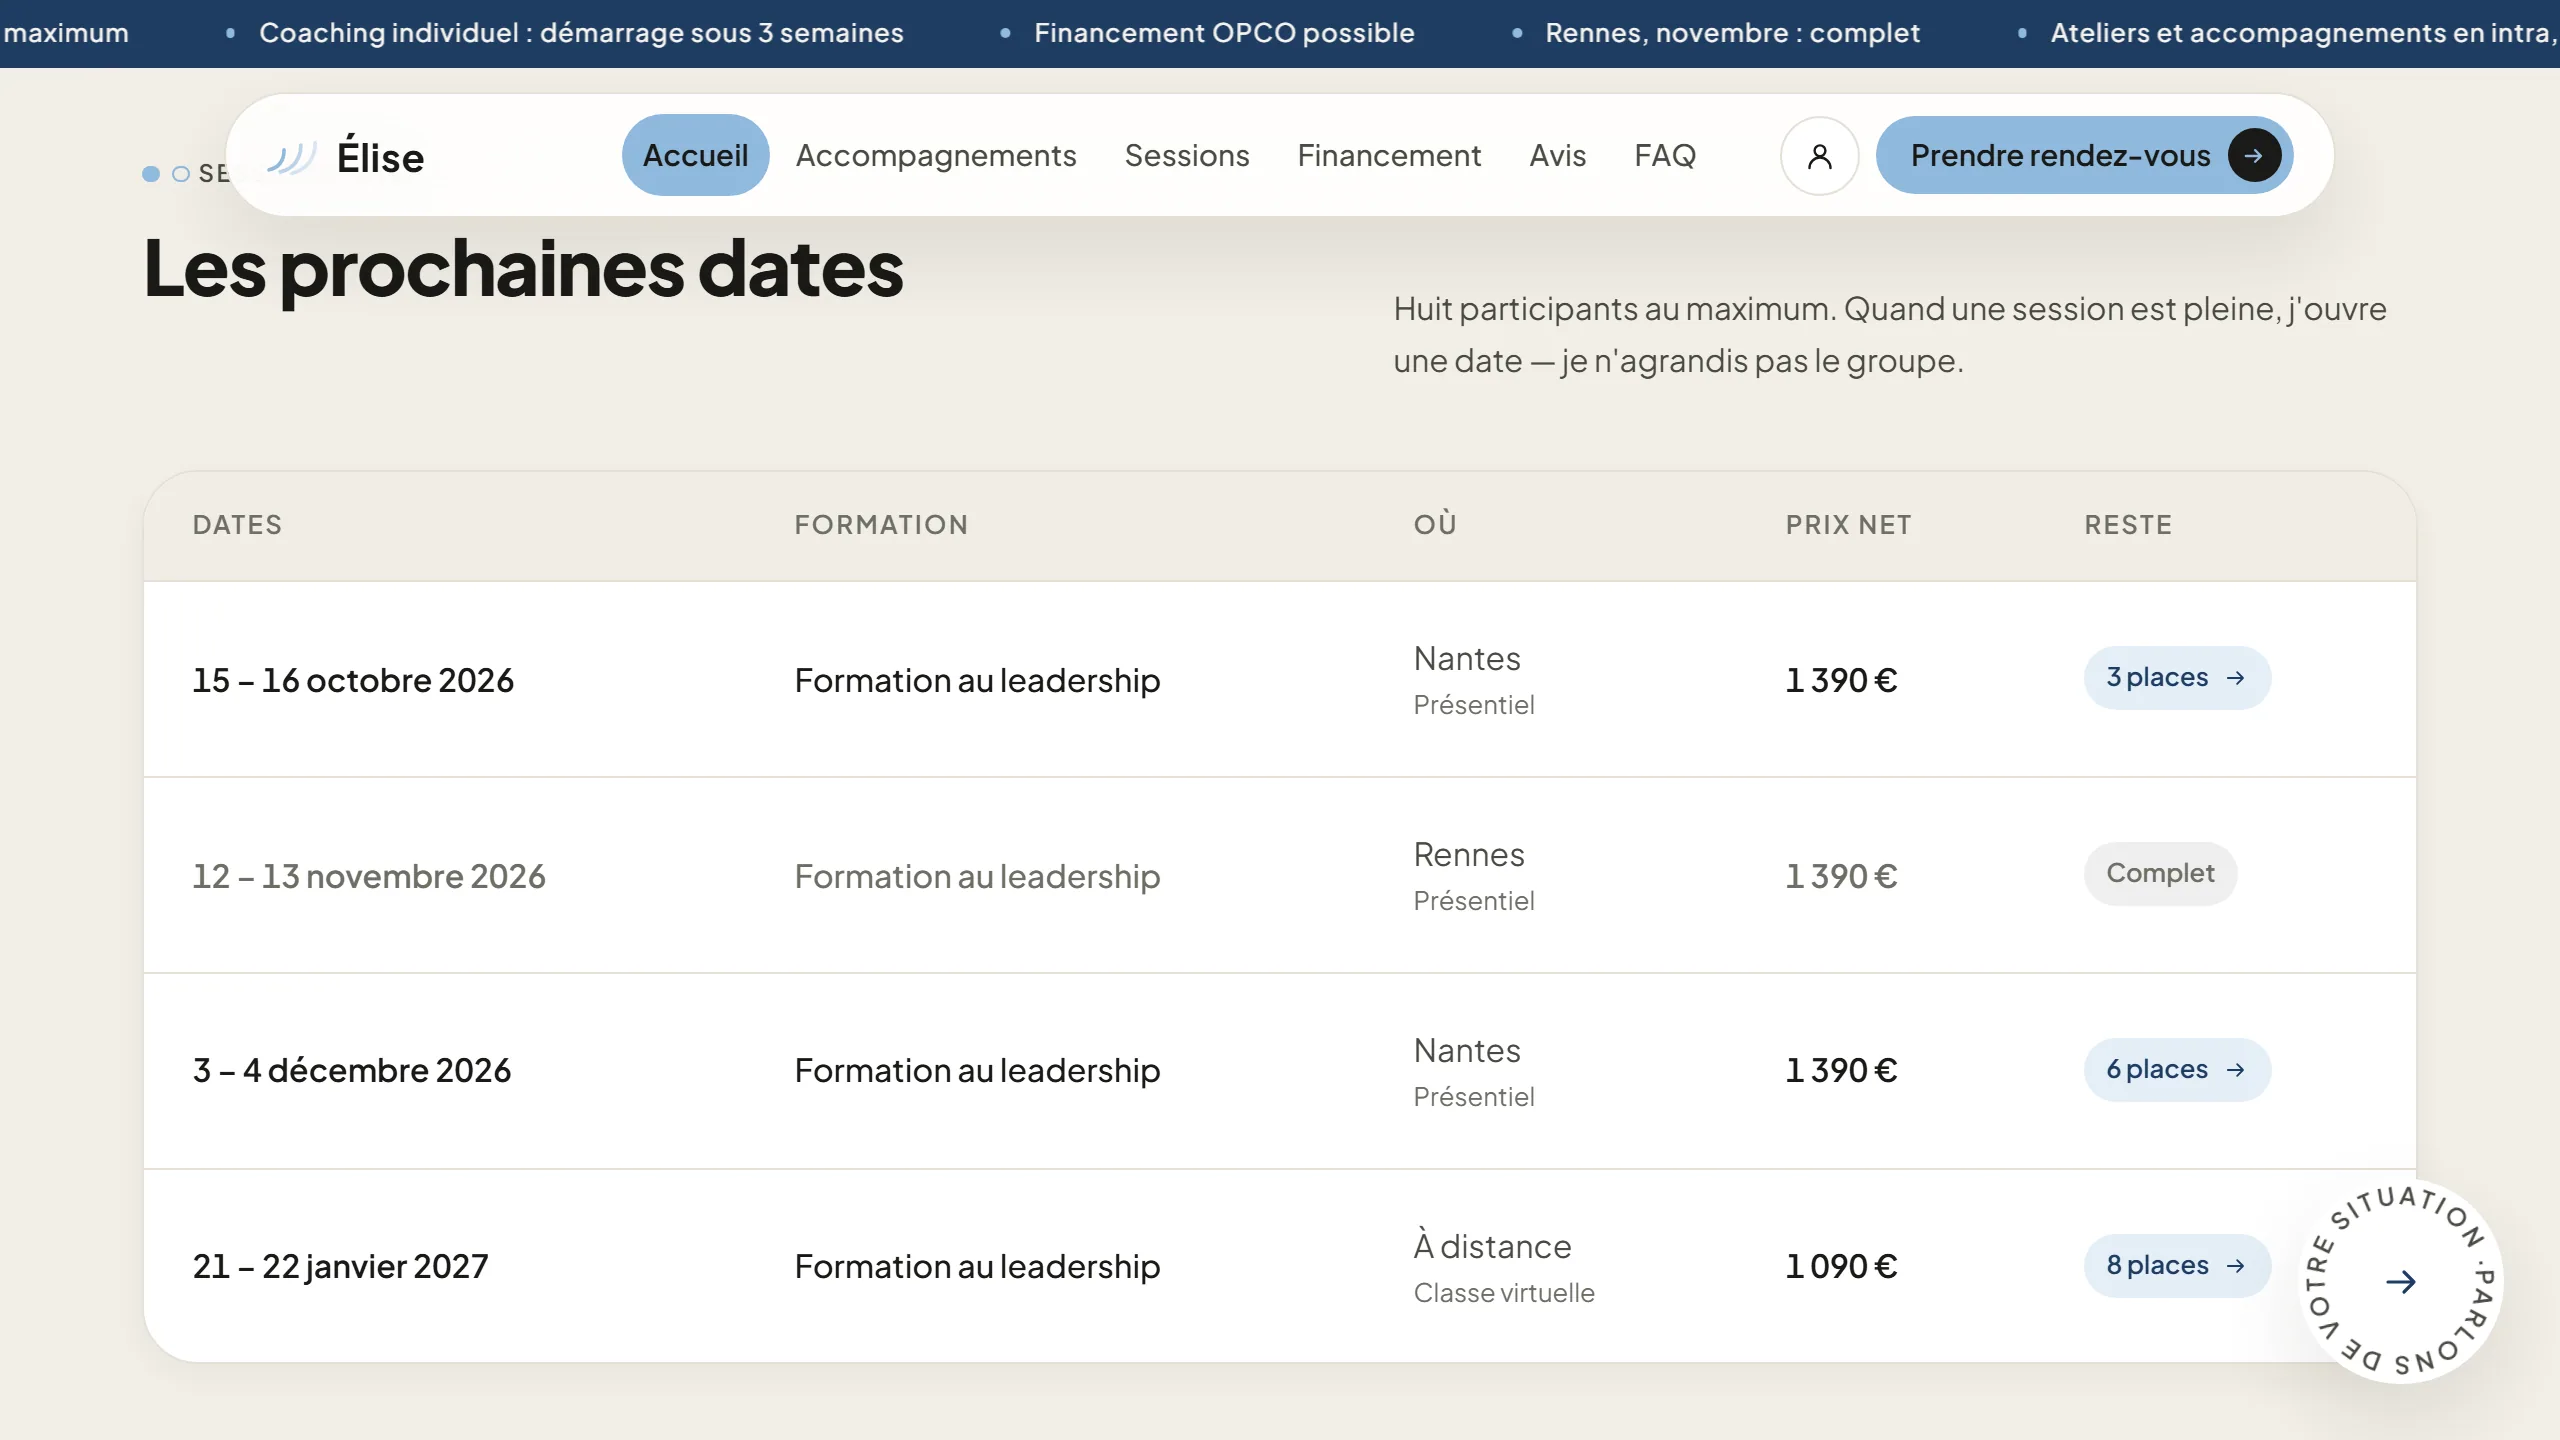2560x1440 pixels.
Task: Go to the Accueil menu item
Action: tap(695, 155)
